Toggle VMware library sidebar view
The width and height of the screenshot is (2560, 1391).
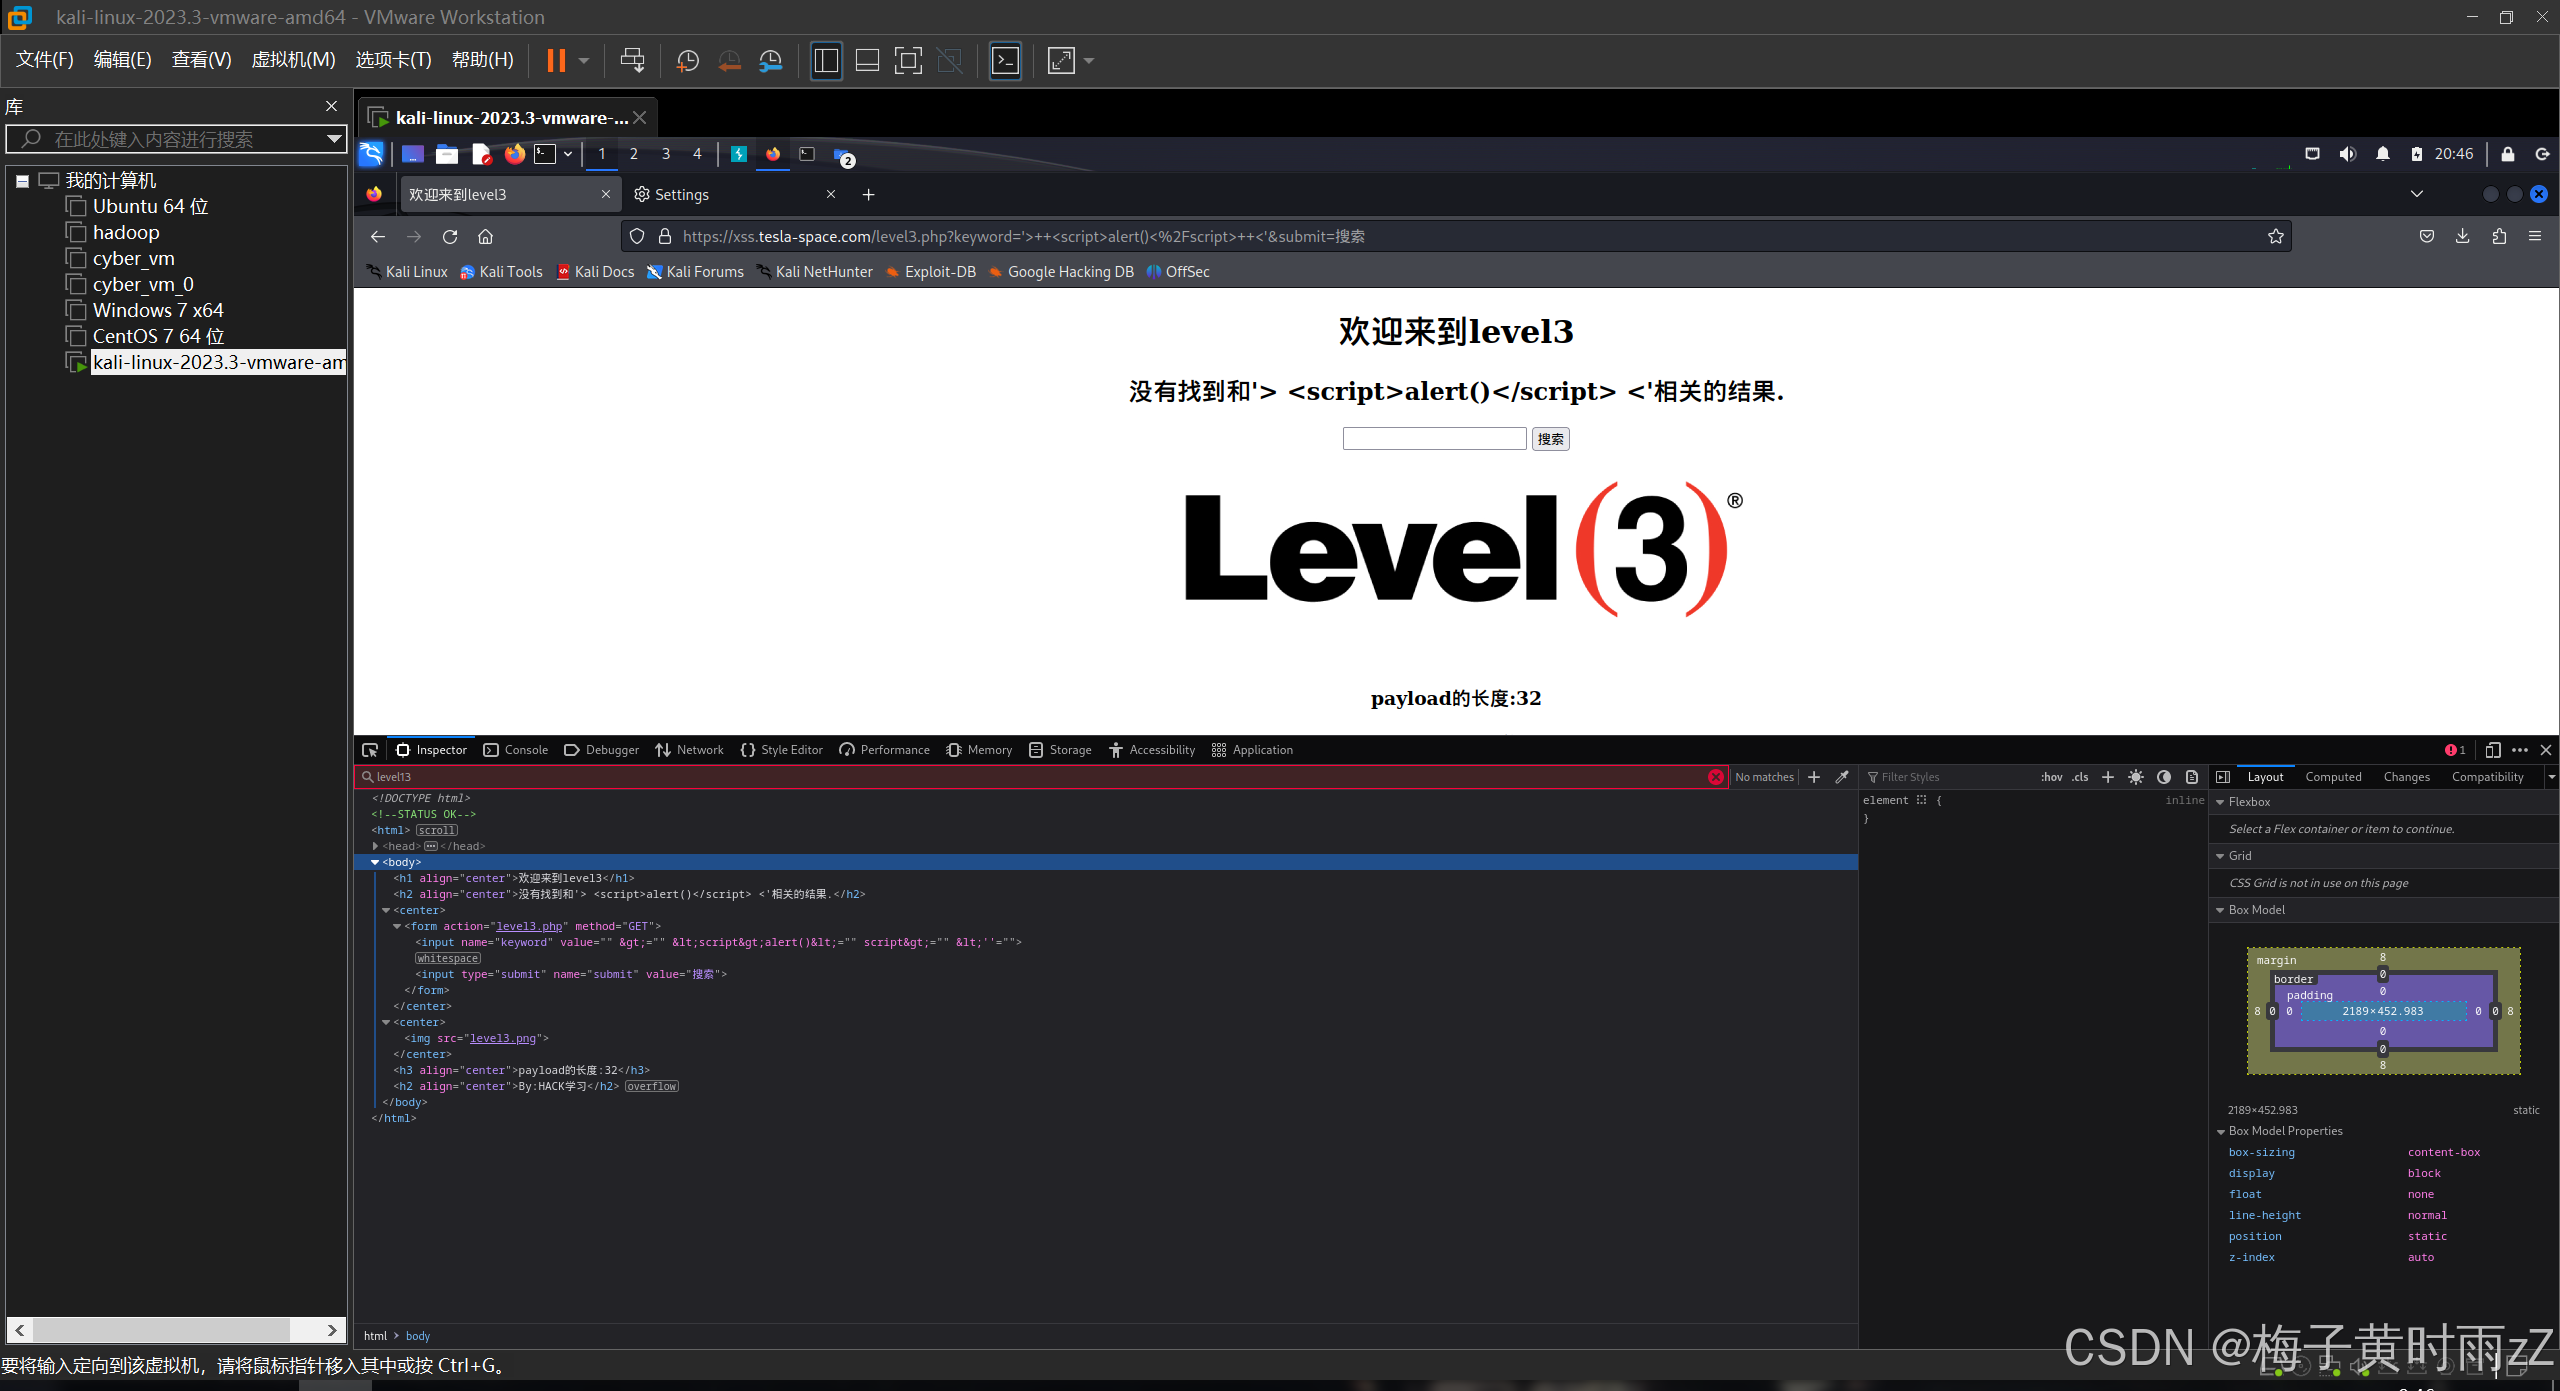(x=826, y=61)
